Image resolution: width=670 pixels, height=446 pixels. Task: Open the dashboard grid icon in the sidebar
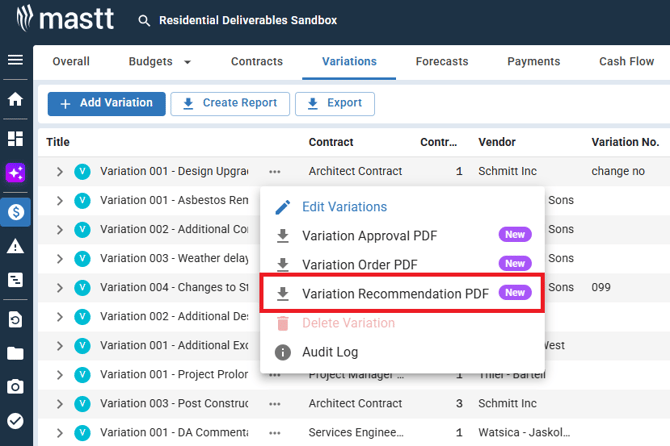click(15, 138)
